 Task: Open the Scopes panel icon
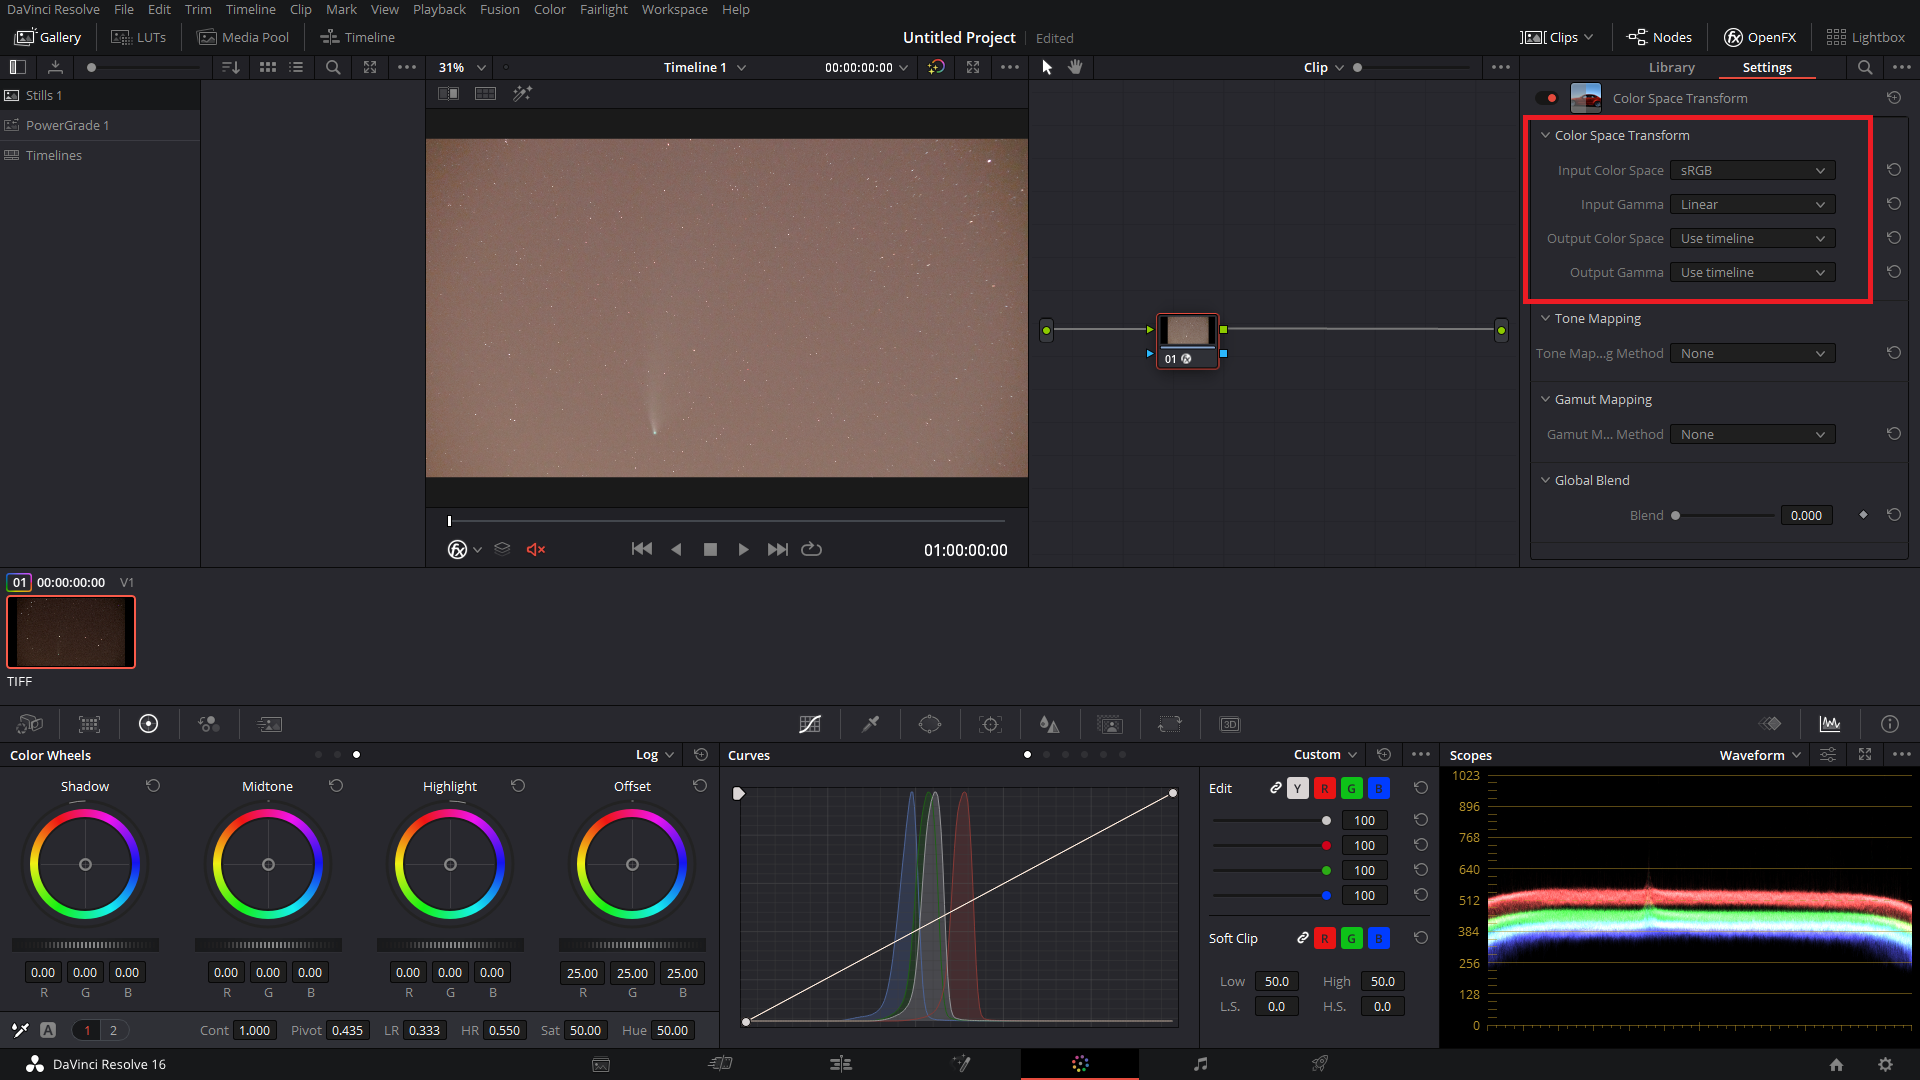tap(1830, 724)
